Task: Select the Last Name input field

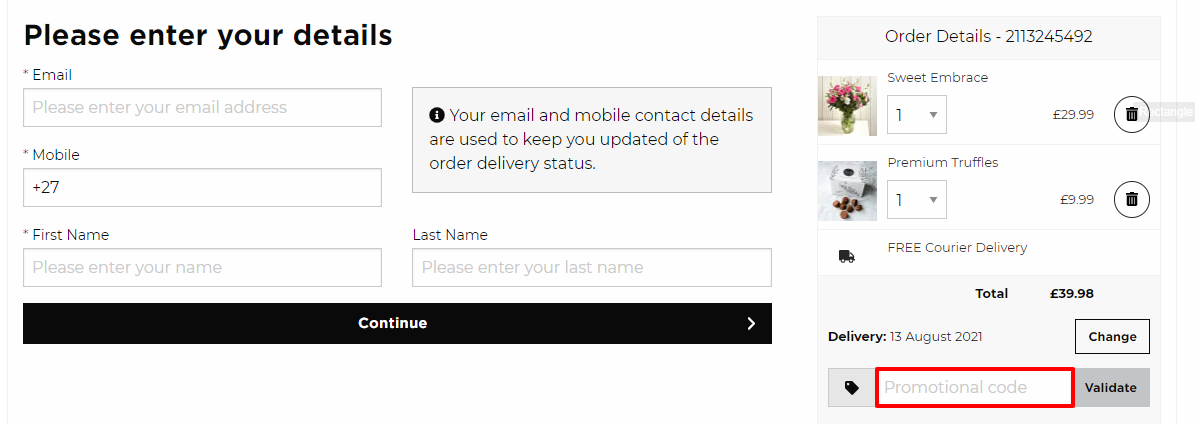Action: click(x=591, y=268)
